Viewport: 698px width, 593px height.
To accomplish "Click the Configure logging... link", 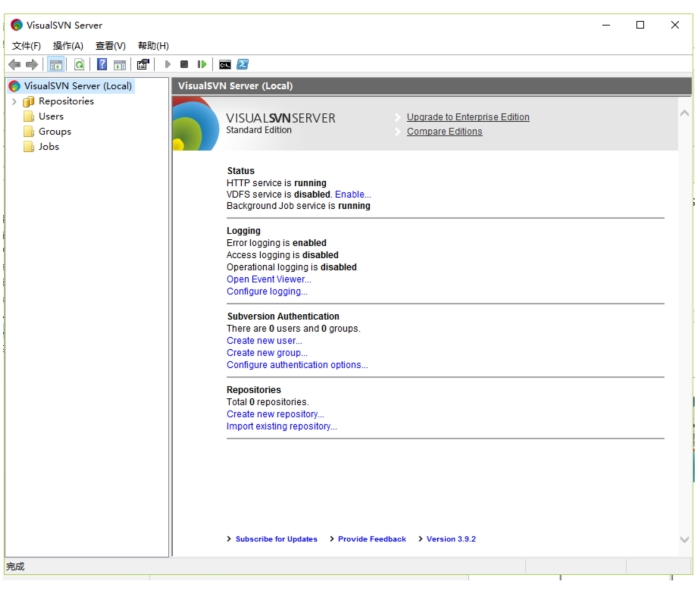I will coord(267,291).
